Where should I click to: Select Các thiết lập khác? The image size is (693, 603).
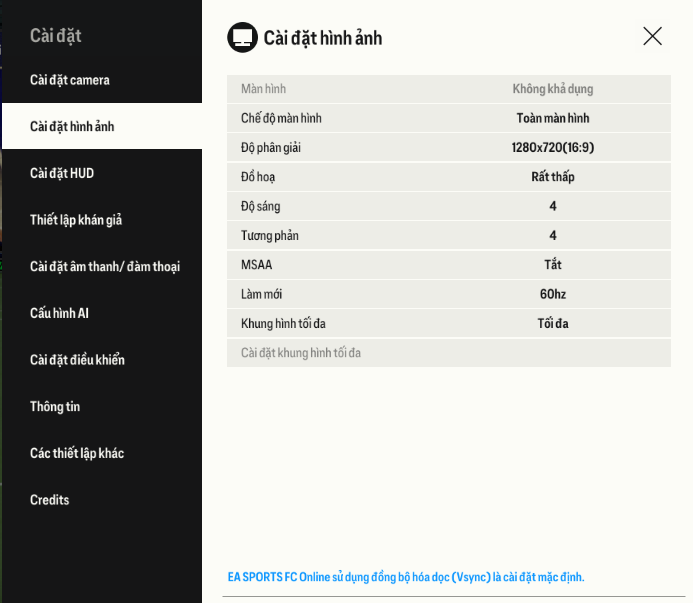pyautogui.click(x=77, y=453)
